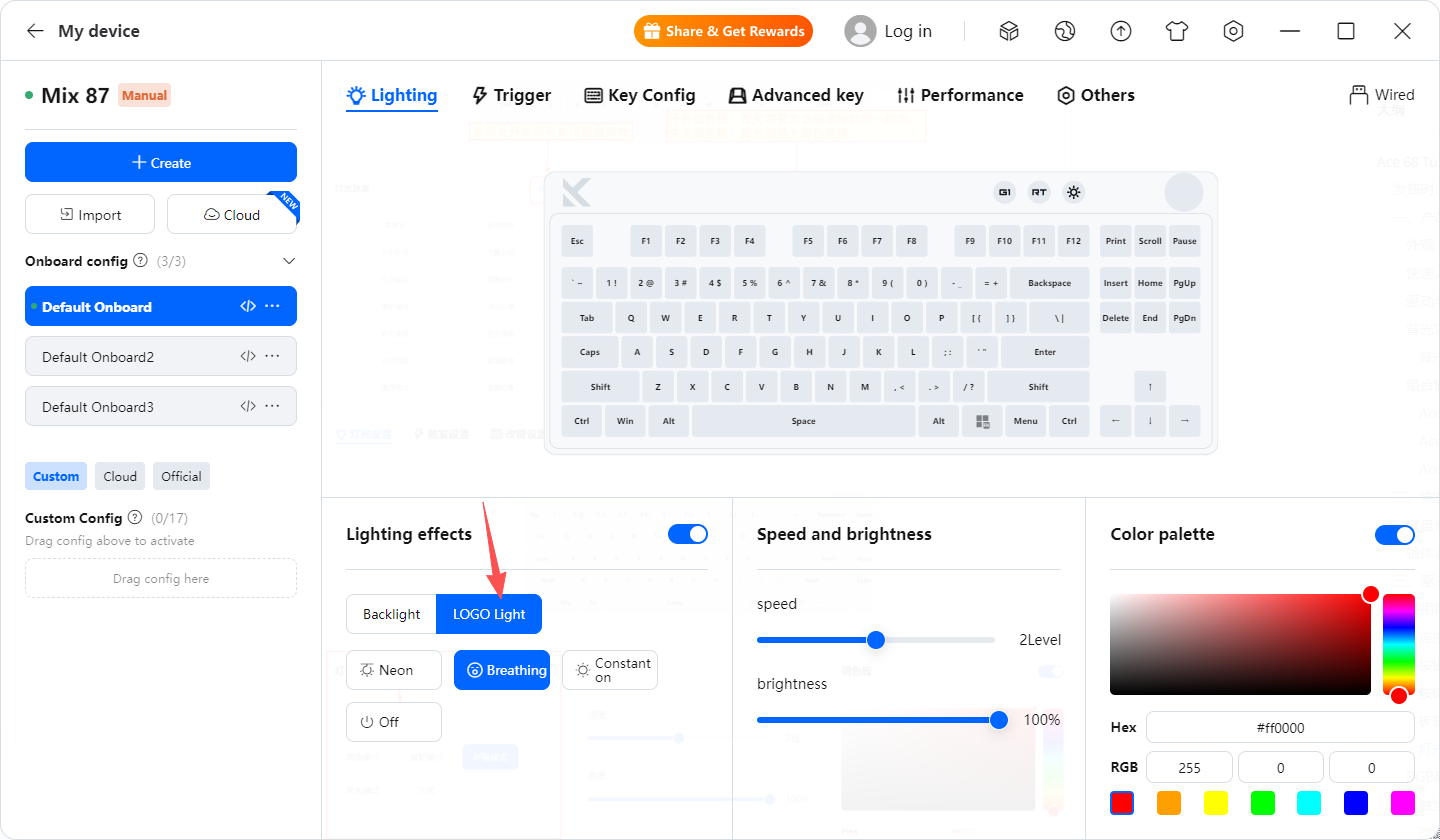1440x840 pixels.
Task: Go back using the My device arrow
Action: click(35, 31)
